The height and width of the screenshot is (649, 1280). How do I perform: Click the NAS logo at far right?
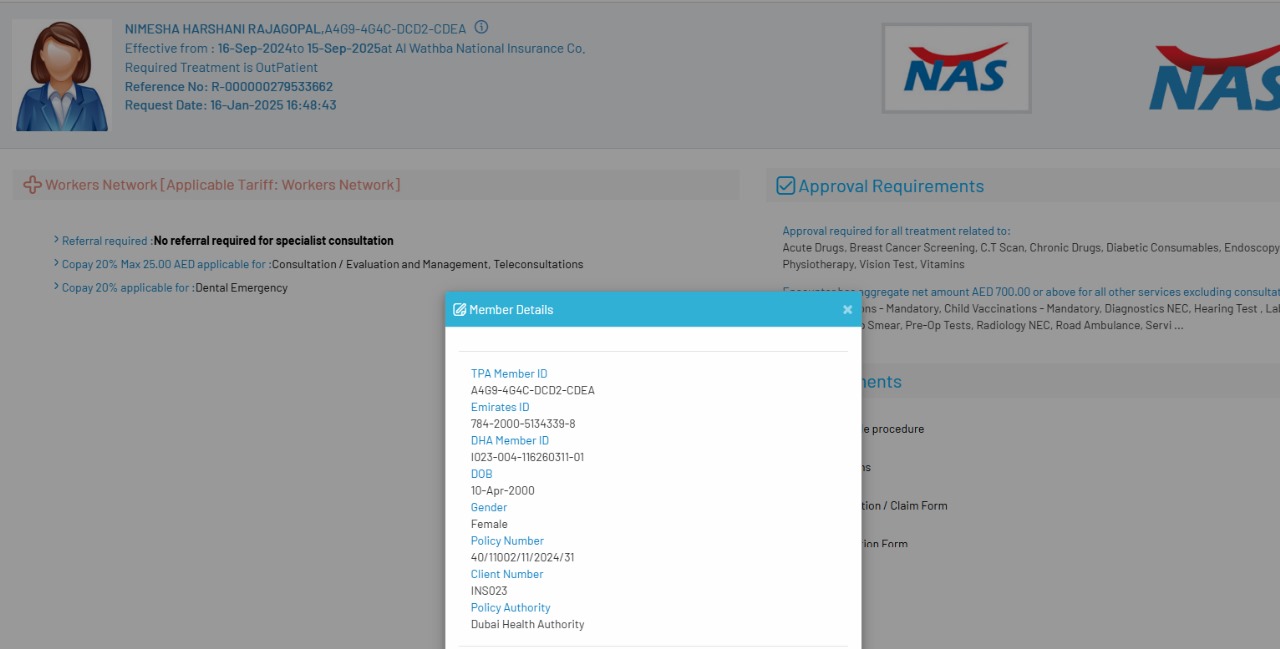(1214, 78)
